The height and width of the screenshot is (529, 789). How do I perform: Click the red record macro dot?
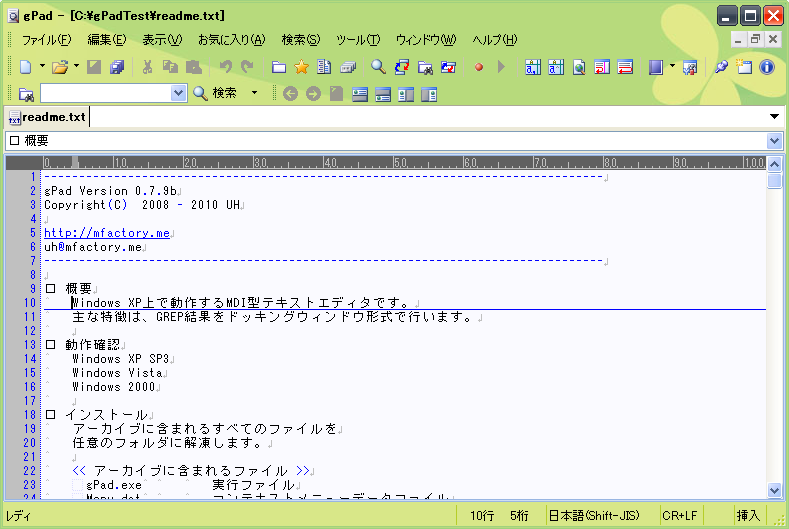pos(479,67)
